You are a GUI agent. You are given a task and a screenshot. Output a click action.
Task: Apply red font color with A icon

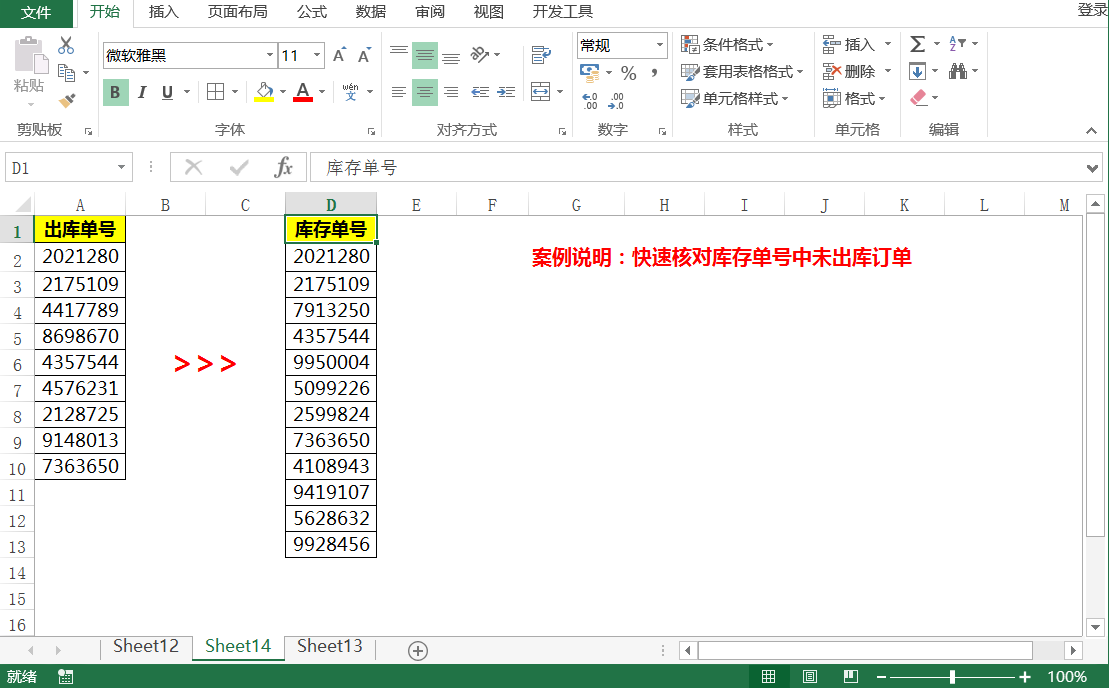(x=303, y=92)
